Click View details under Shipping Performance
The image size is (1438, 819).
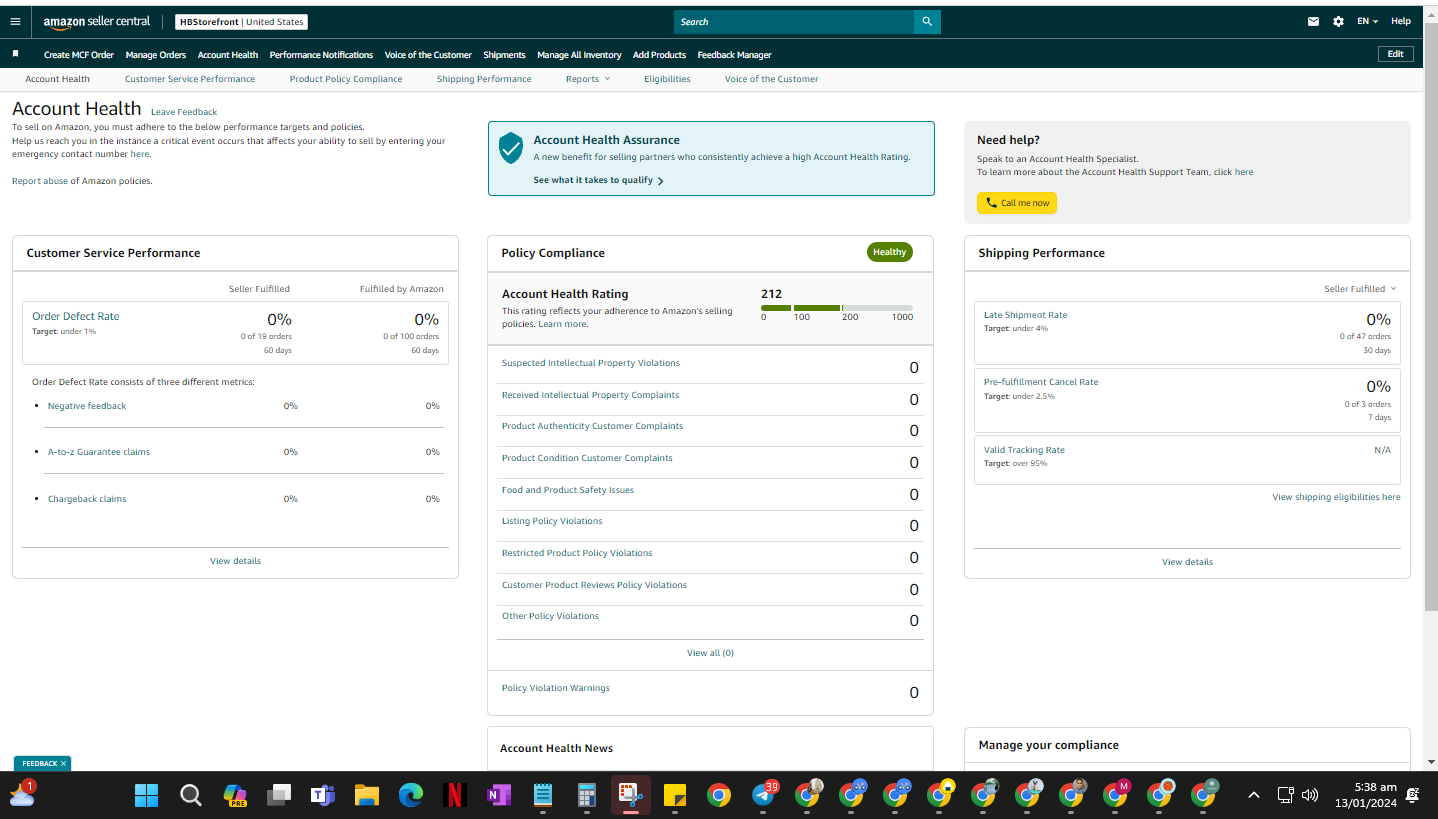click(x=1187, y=562)
